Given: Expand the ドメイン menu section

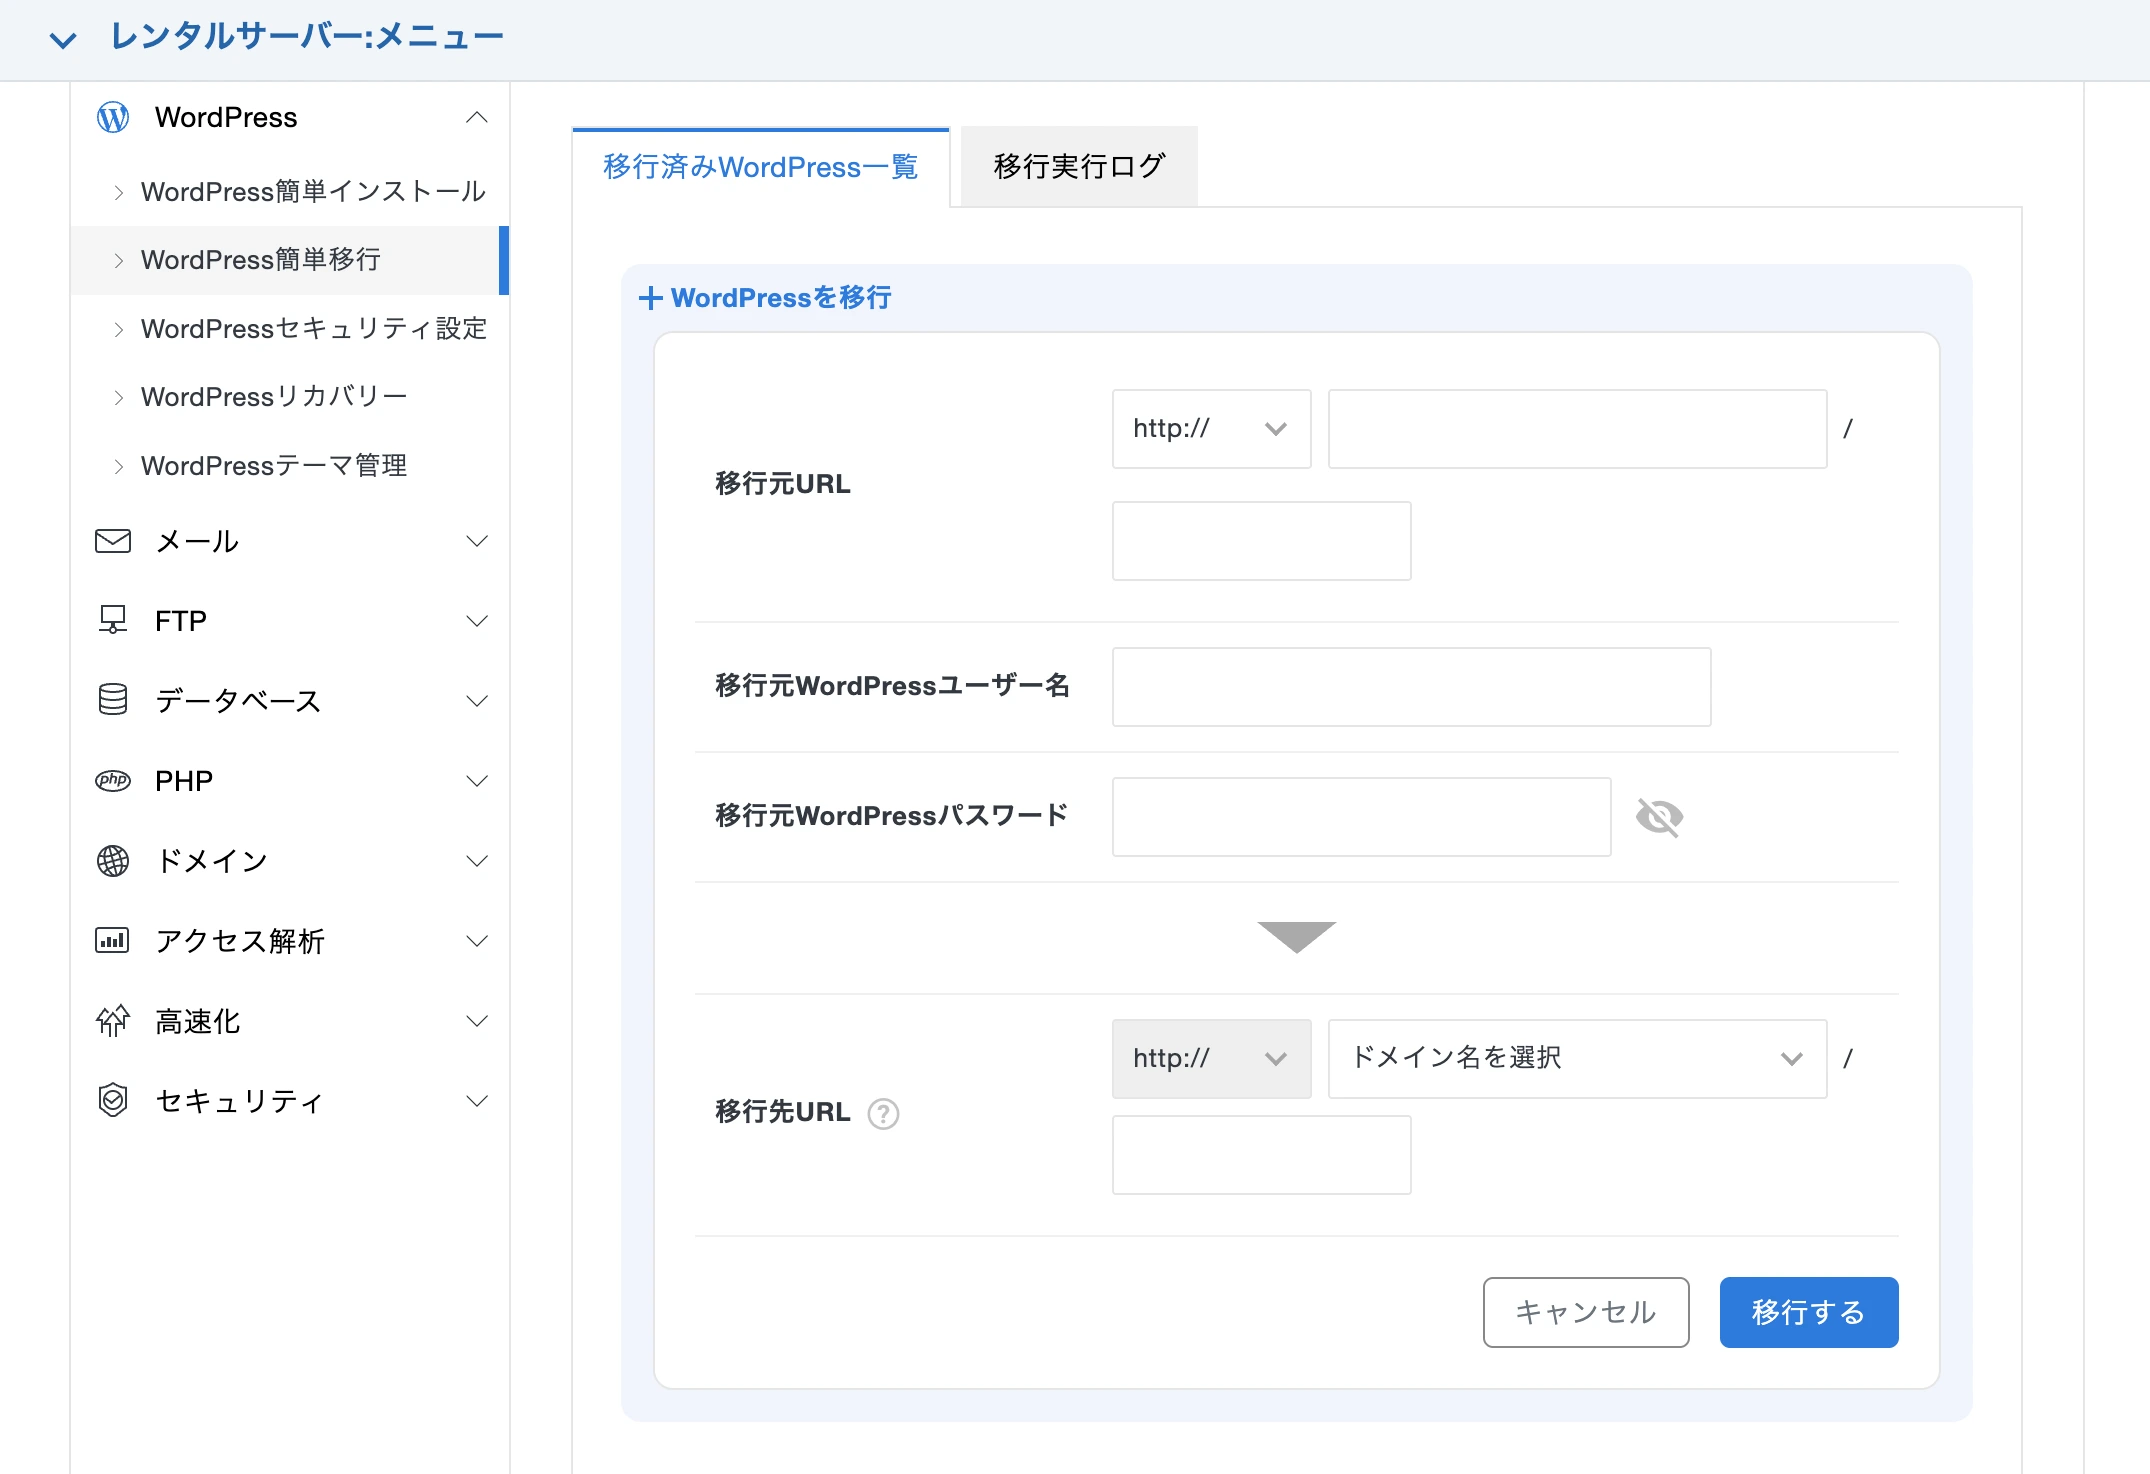Looking at the screenshot, I should click(477, 861).
